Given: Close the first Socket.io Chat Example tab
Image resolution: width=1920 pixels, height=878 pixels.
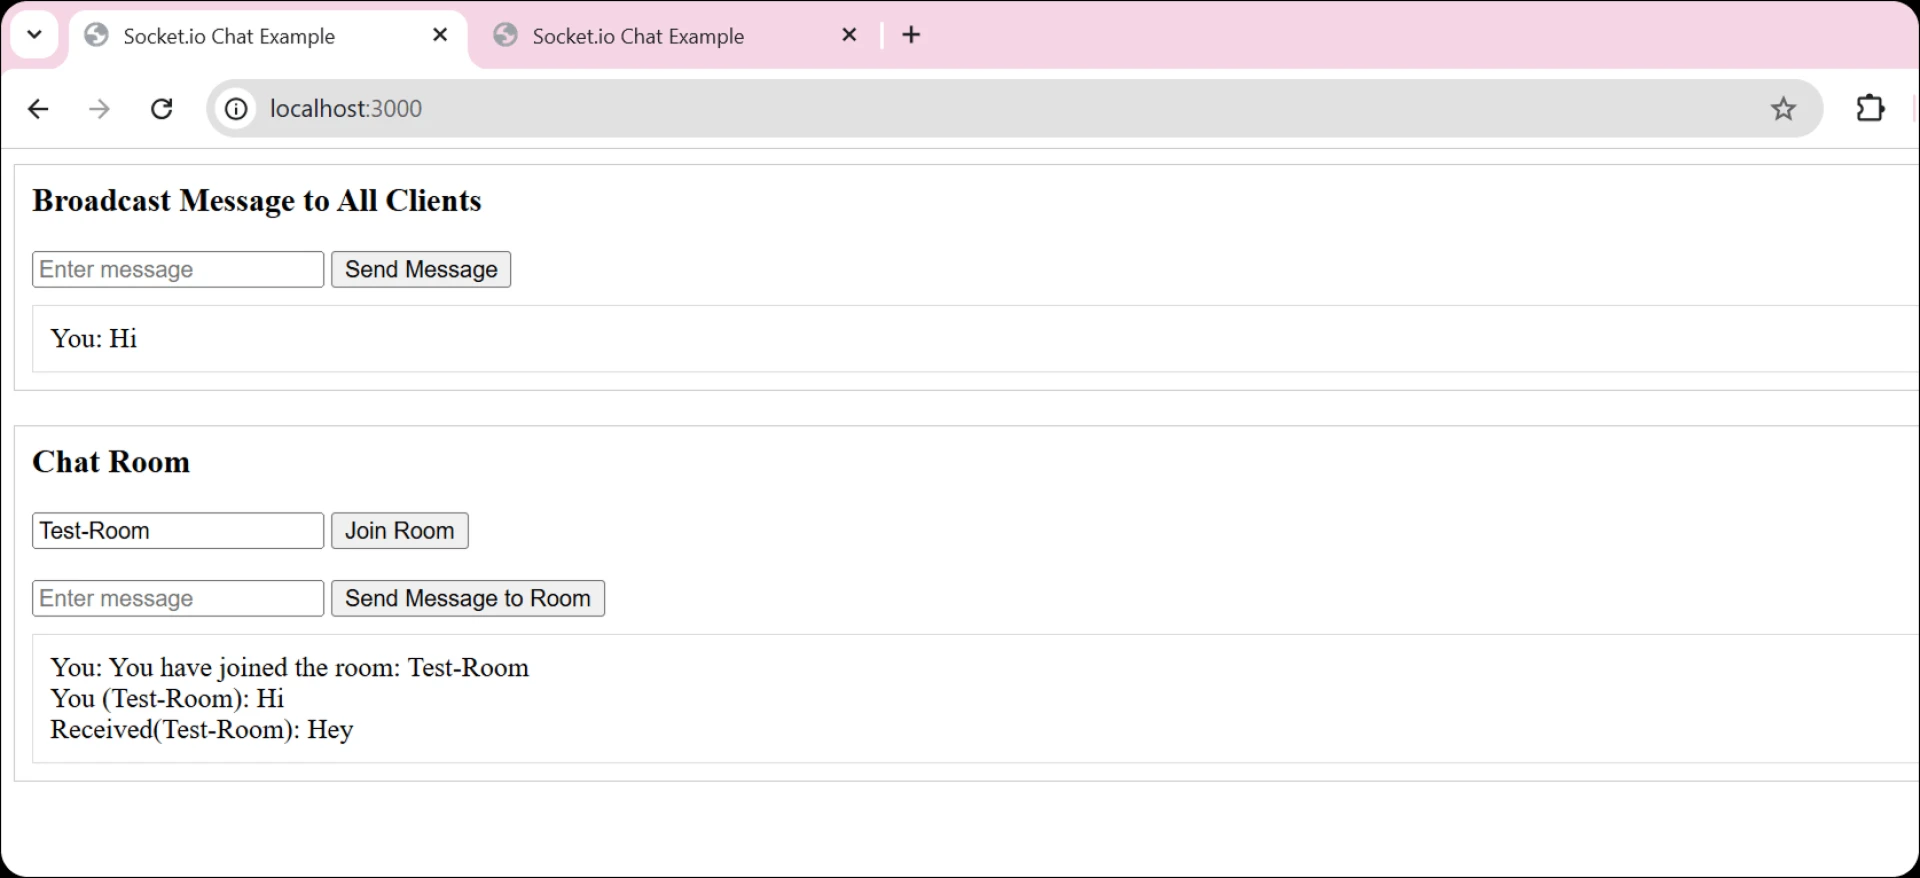Looking at the screenshot, I should coord(440,35).
